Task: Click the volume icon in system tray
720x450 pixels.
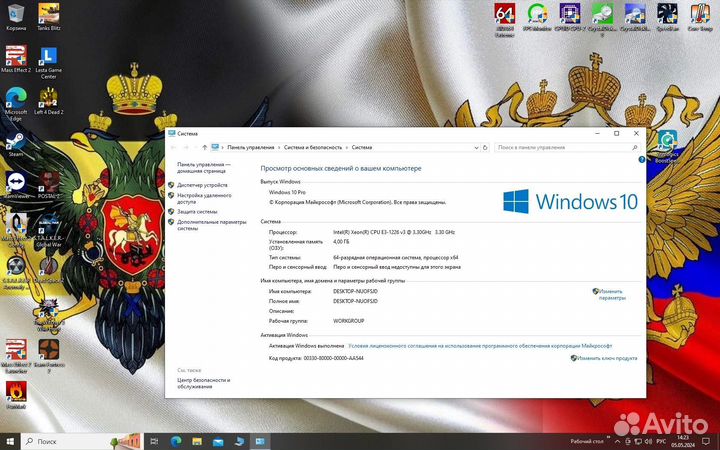Action: (x=648, y=441)
